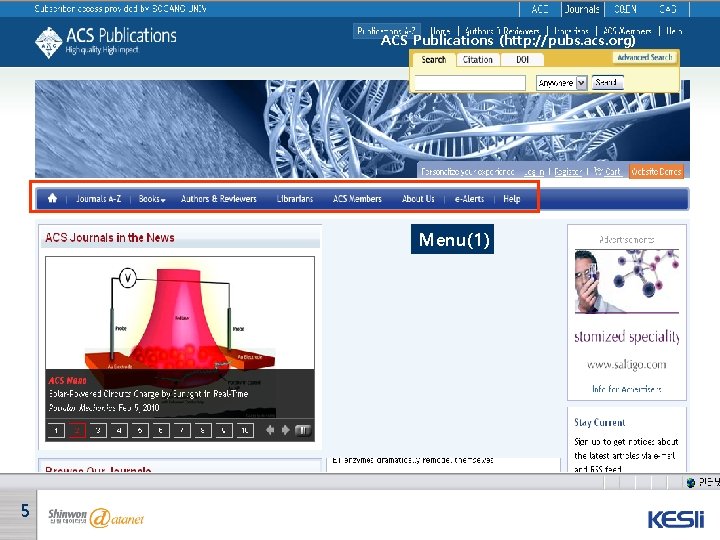Viewport: 720px width, 540px height.
Task: Expand the Anywhere search scope dropdown
Action: tap(562, 83)
